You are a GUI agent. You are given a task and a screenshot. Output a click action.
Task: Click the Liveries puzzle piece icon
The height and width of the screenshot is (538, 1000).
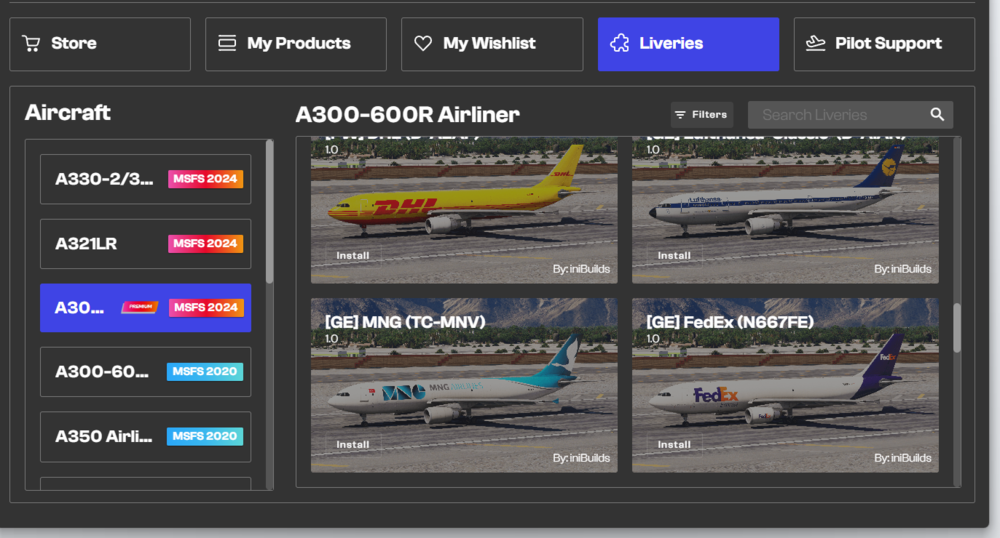tap(620, 44)
